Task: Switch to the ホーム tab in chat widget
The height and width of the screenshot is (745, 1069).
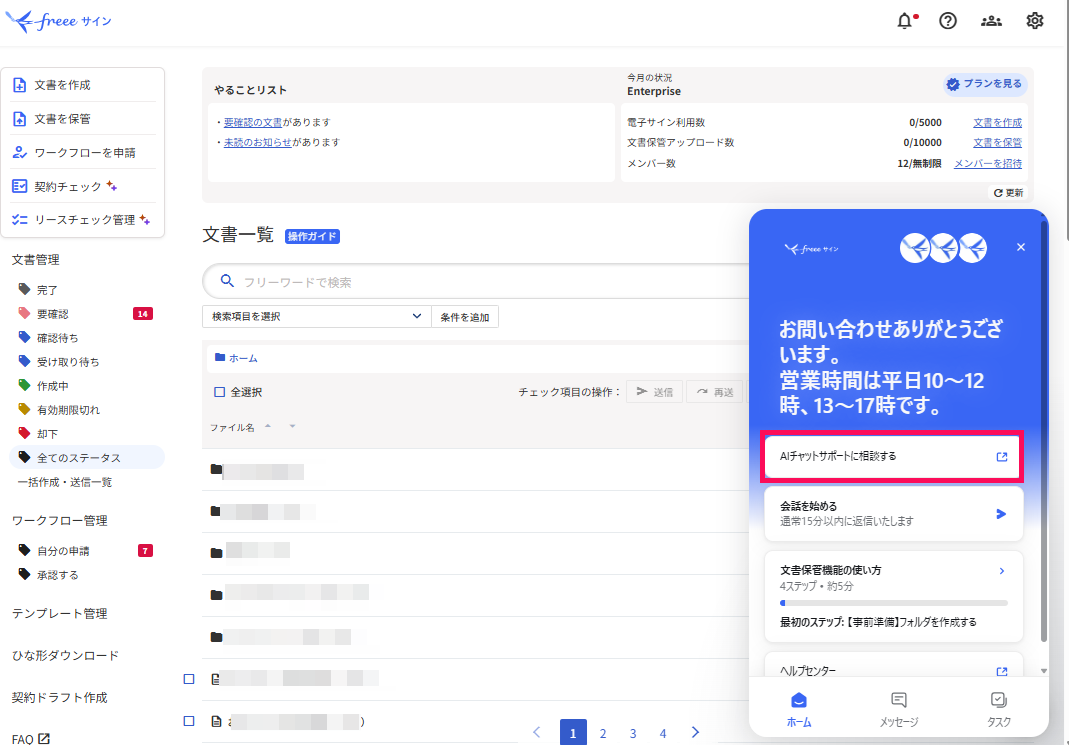Action: [x=799, y=709]
